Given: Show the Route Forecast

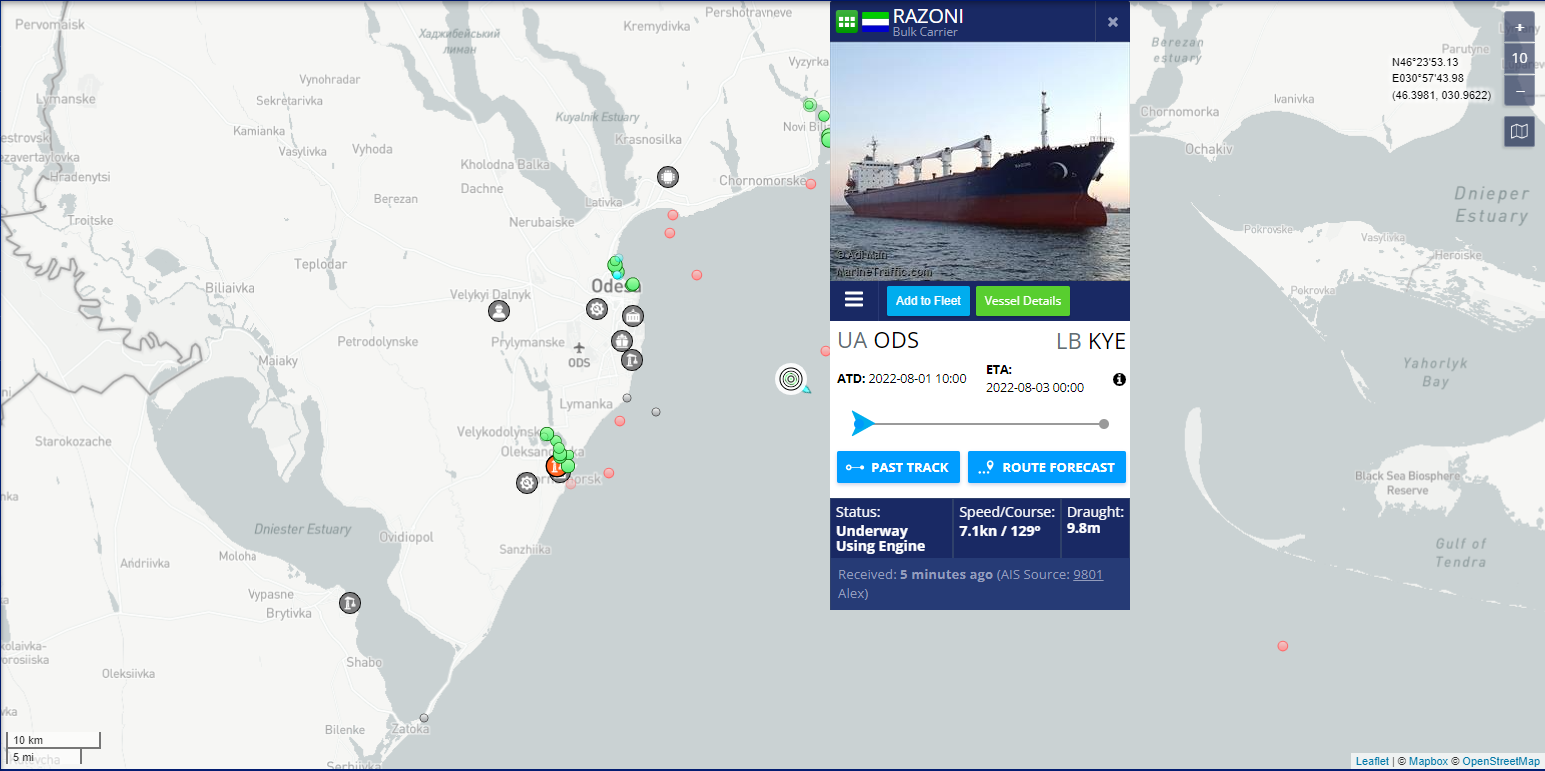Looking at the screenshot, I should 1047,467.
